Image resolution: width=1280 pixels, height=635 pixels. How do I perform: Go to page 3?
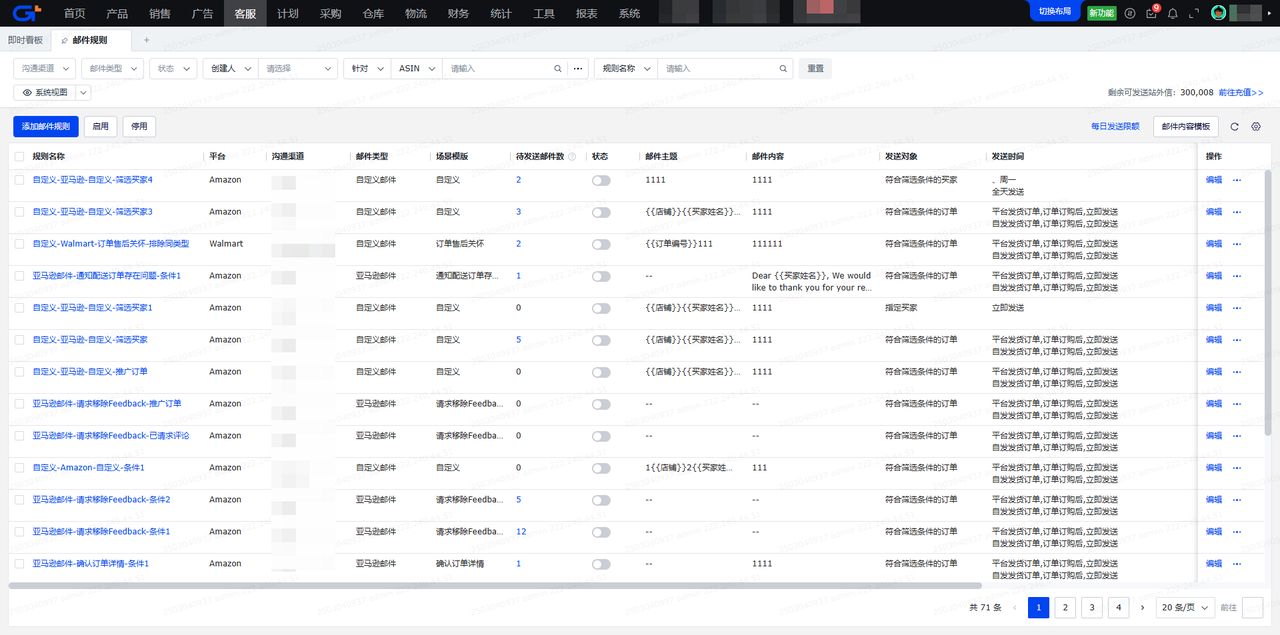(x=1091, y=607)
